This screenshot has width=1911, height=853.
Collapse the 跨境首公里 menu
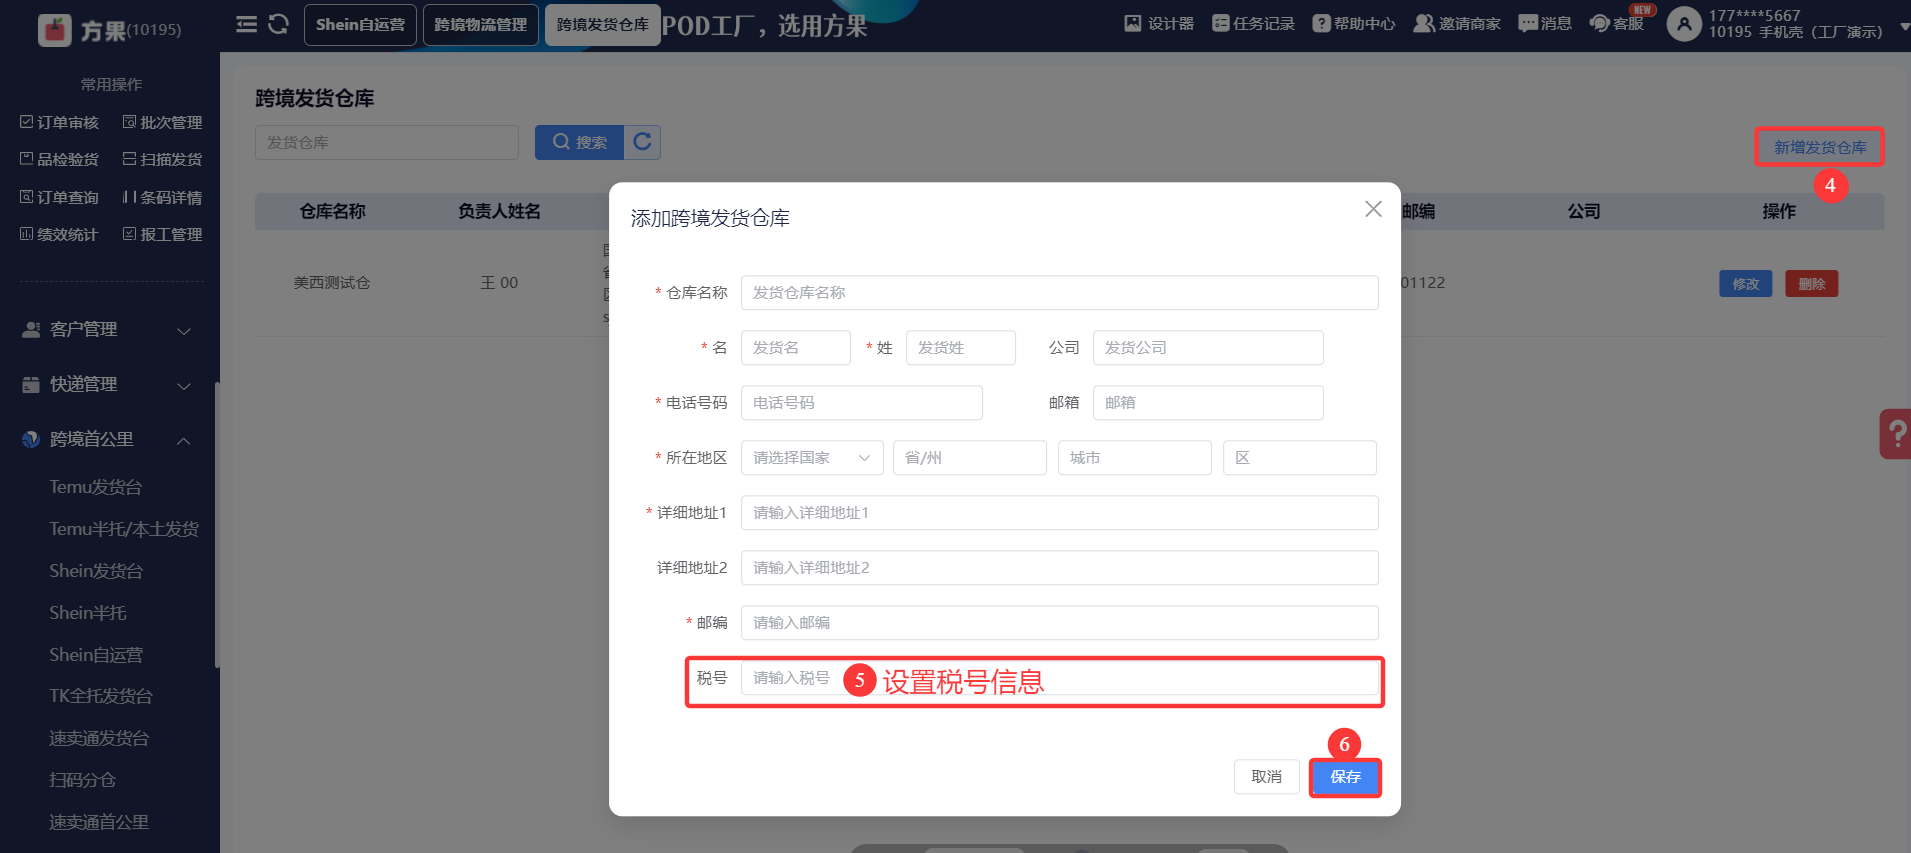pyautogui.click(x=108, y=439)
